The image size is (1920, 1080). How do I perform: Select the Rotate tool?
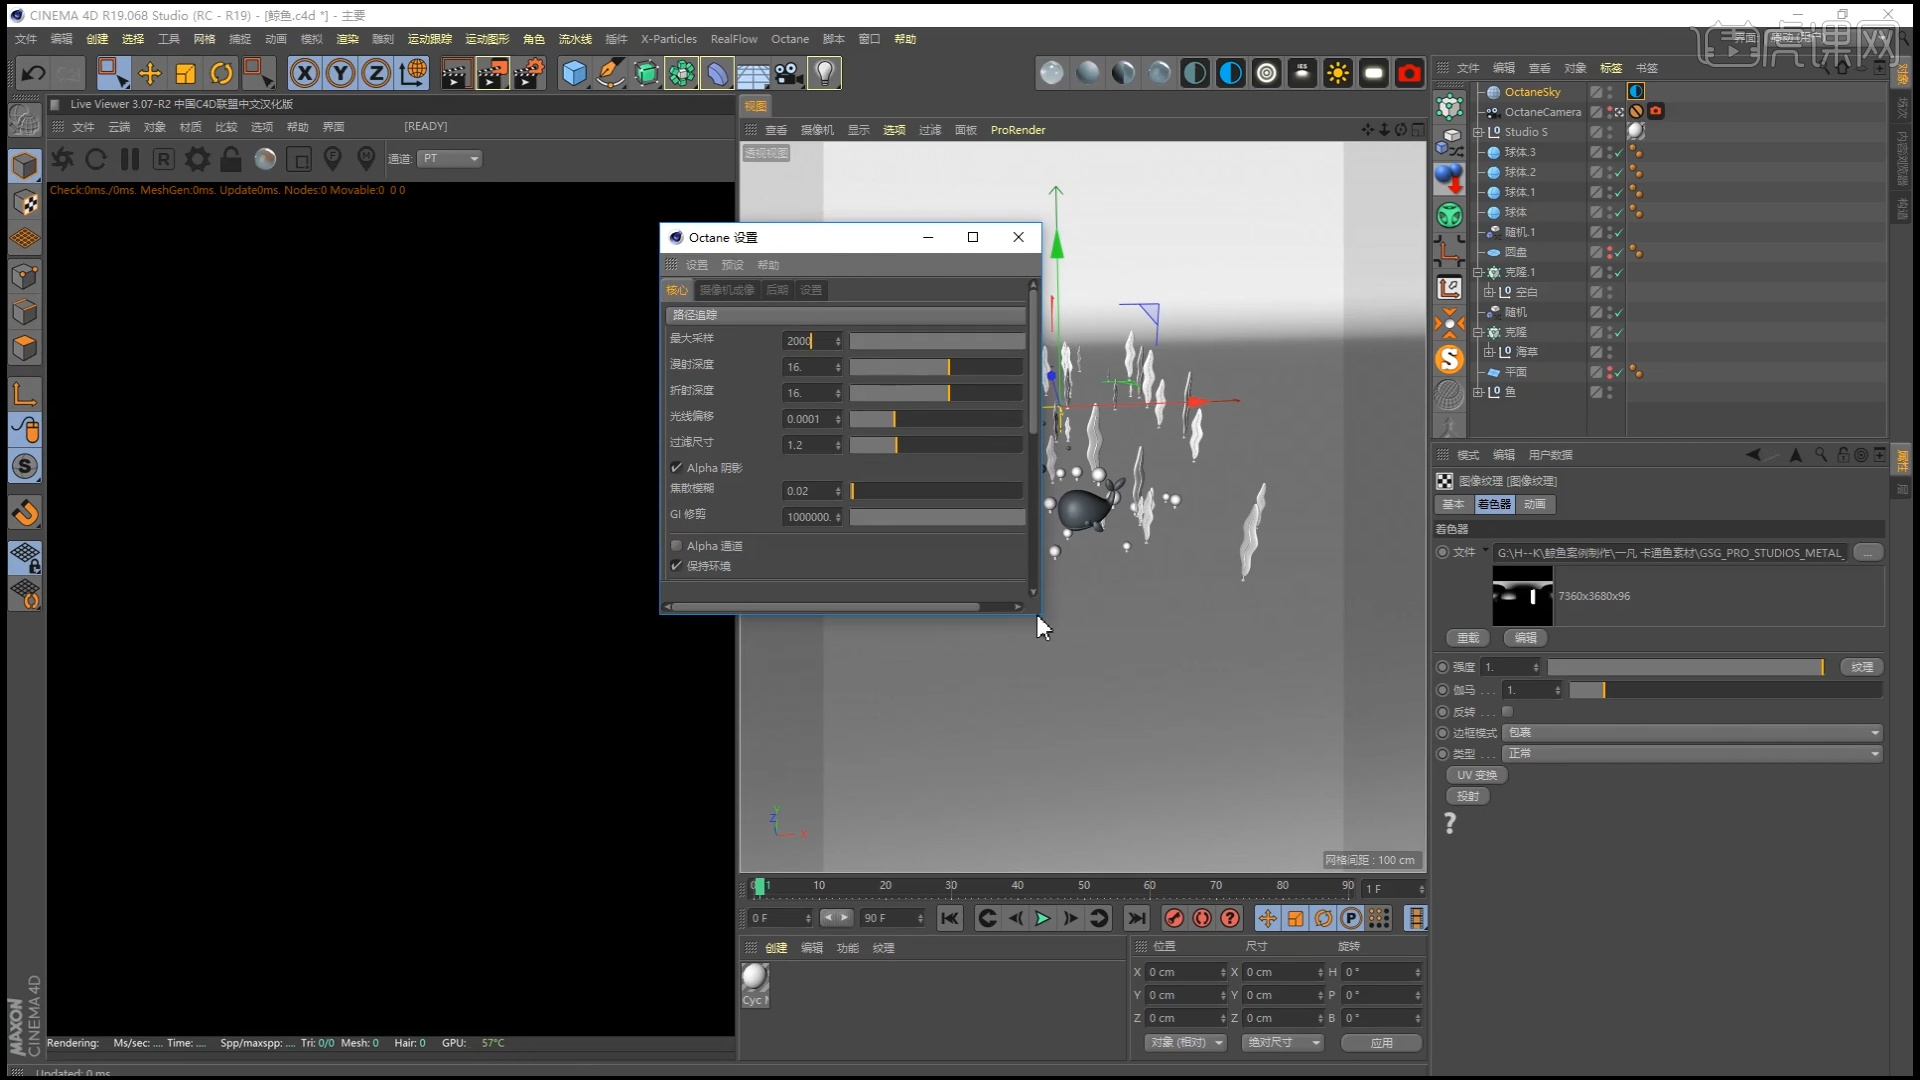coord(221,73)
